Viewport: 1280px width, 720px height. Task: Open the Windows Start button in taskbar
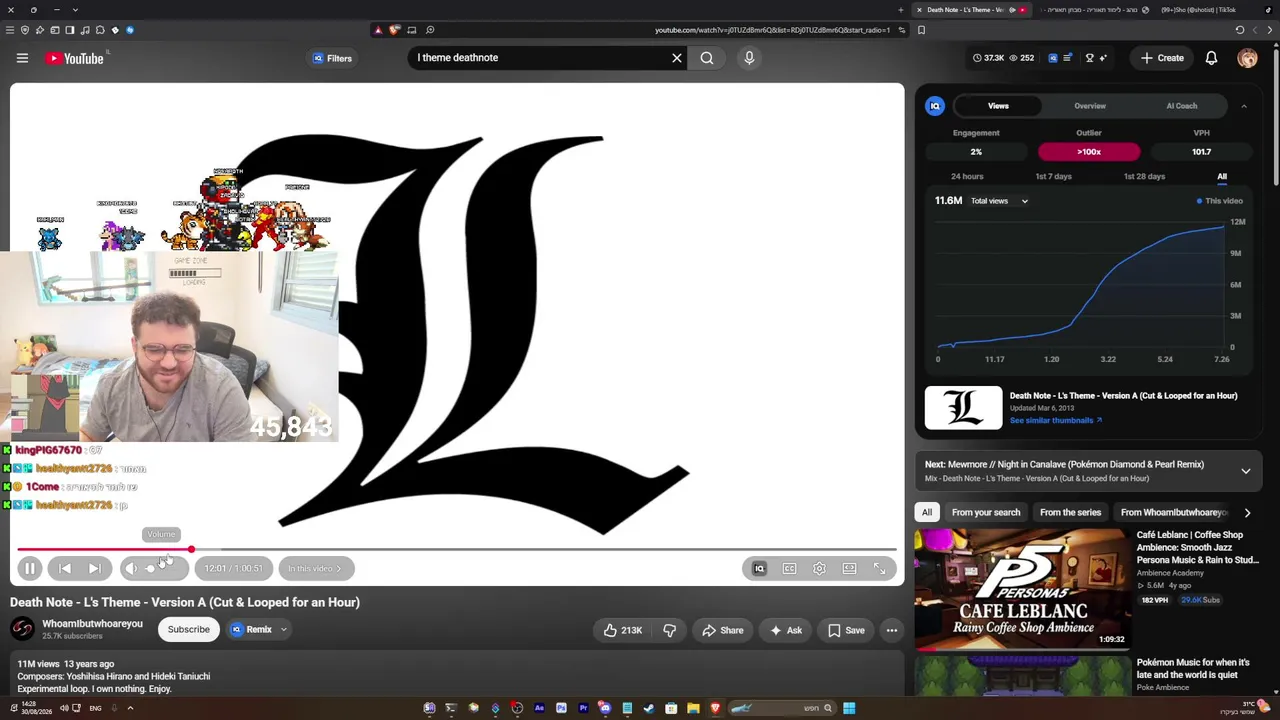coord(849,708)
